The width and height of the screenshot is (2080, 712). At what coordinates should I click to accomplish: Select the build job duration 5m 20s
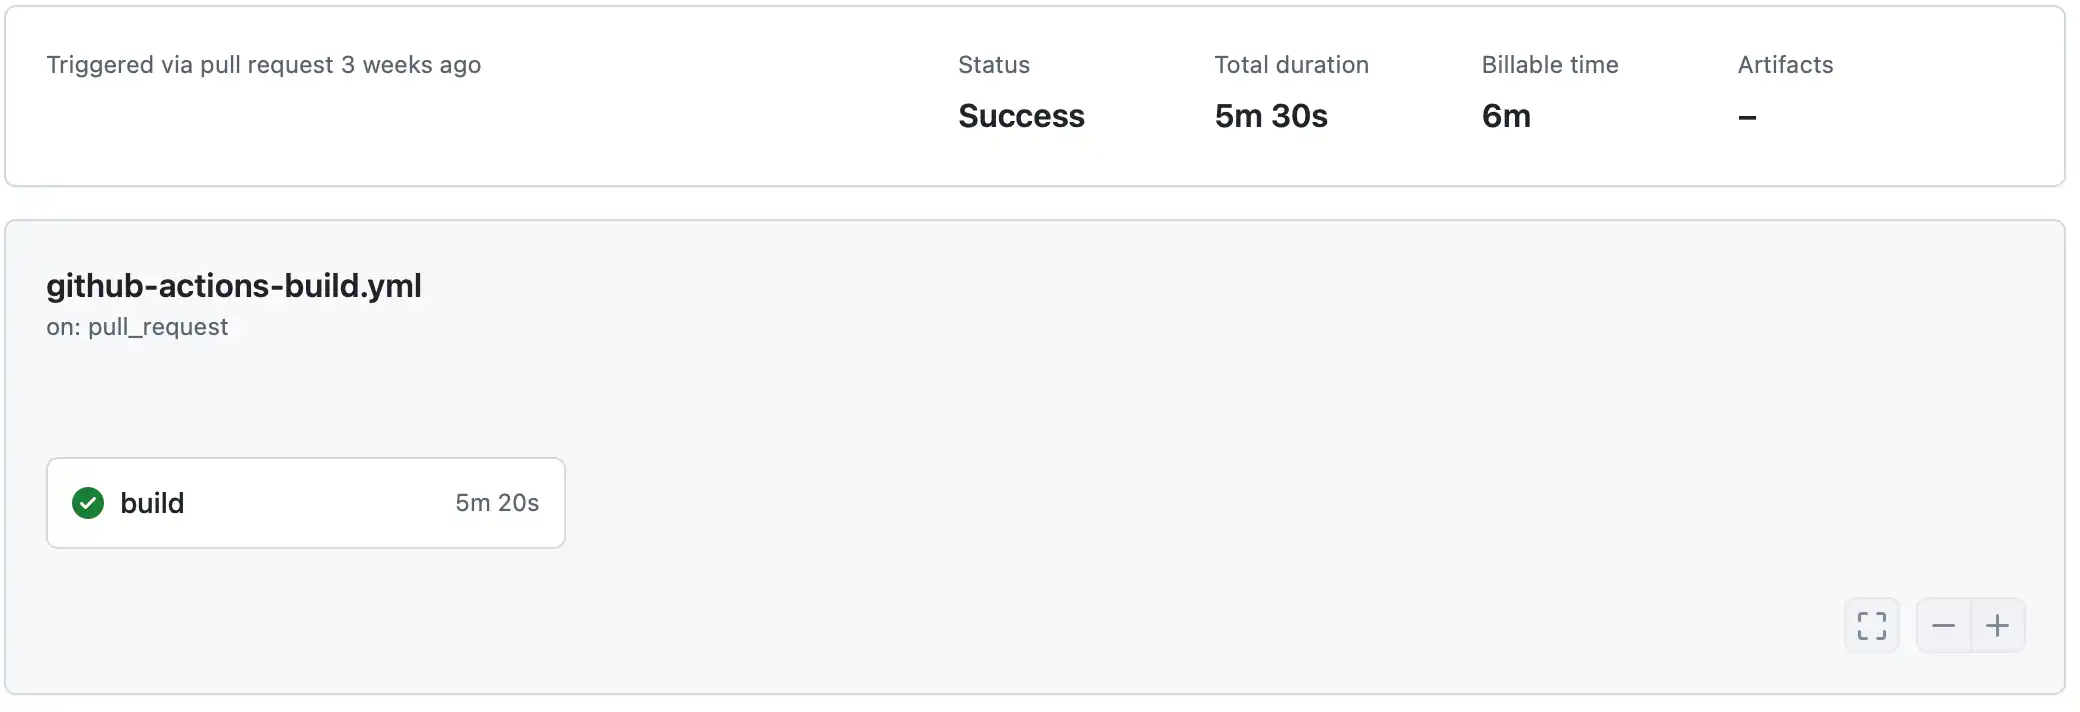(x=497, y=503)
